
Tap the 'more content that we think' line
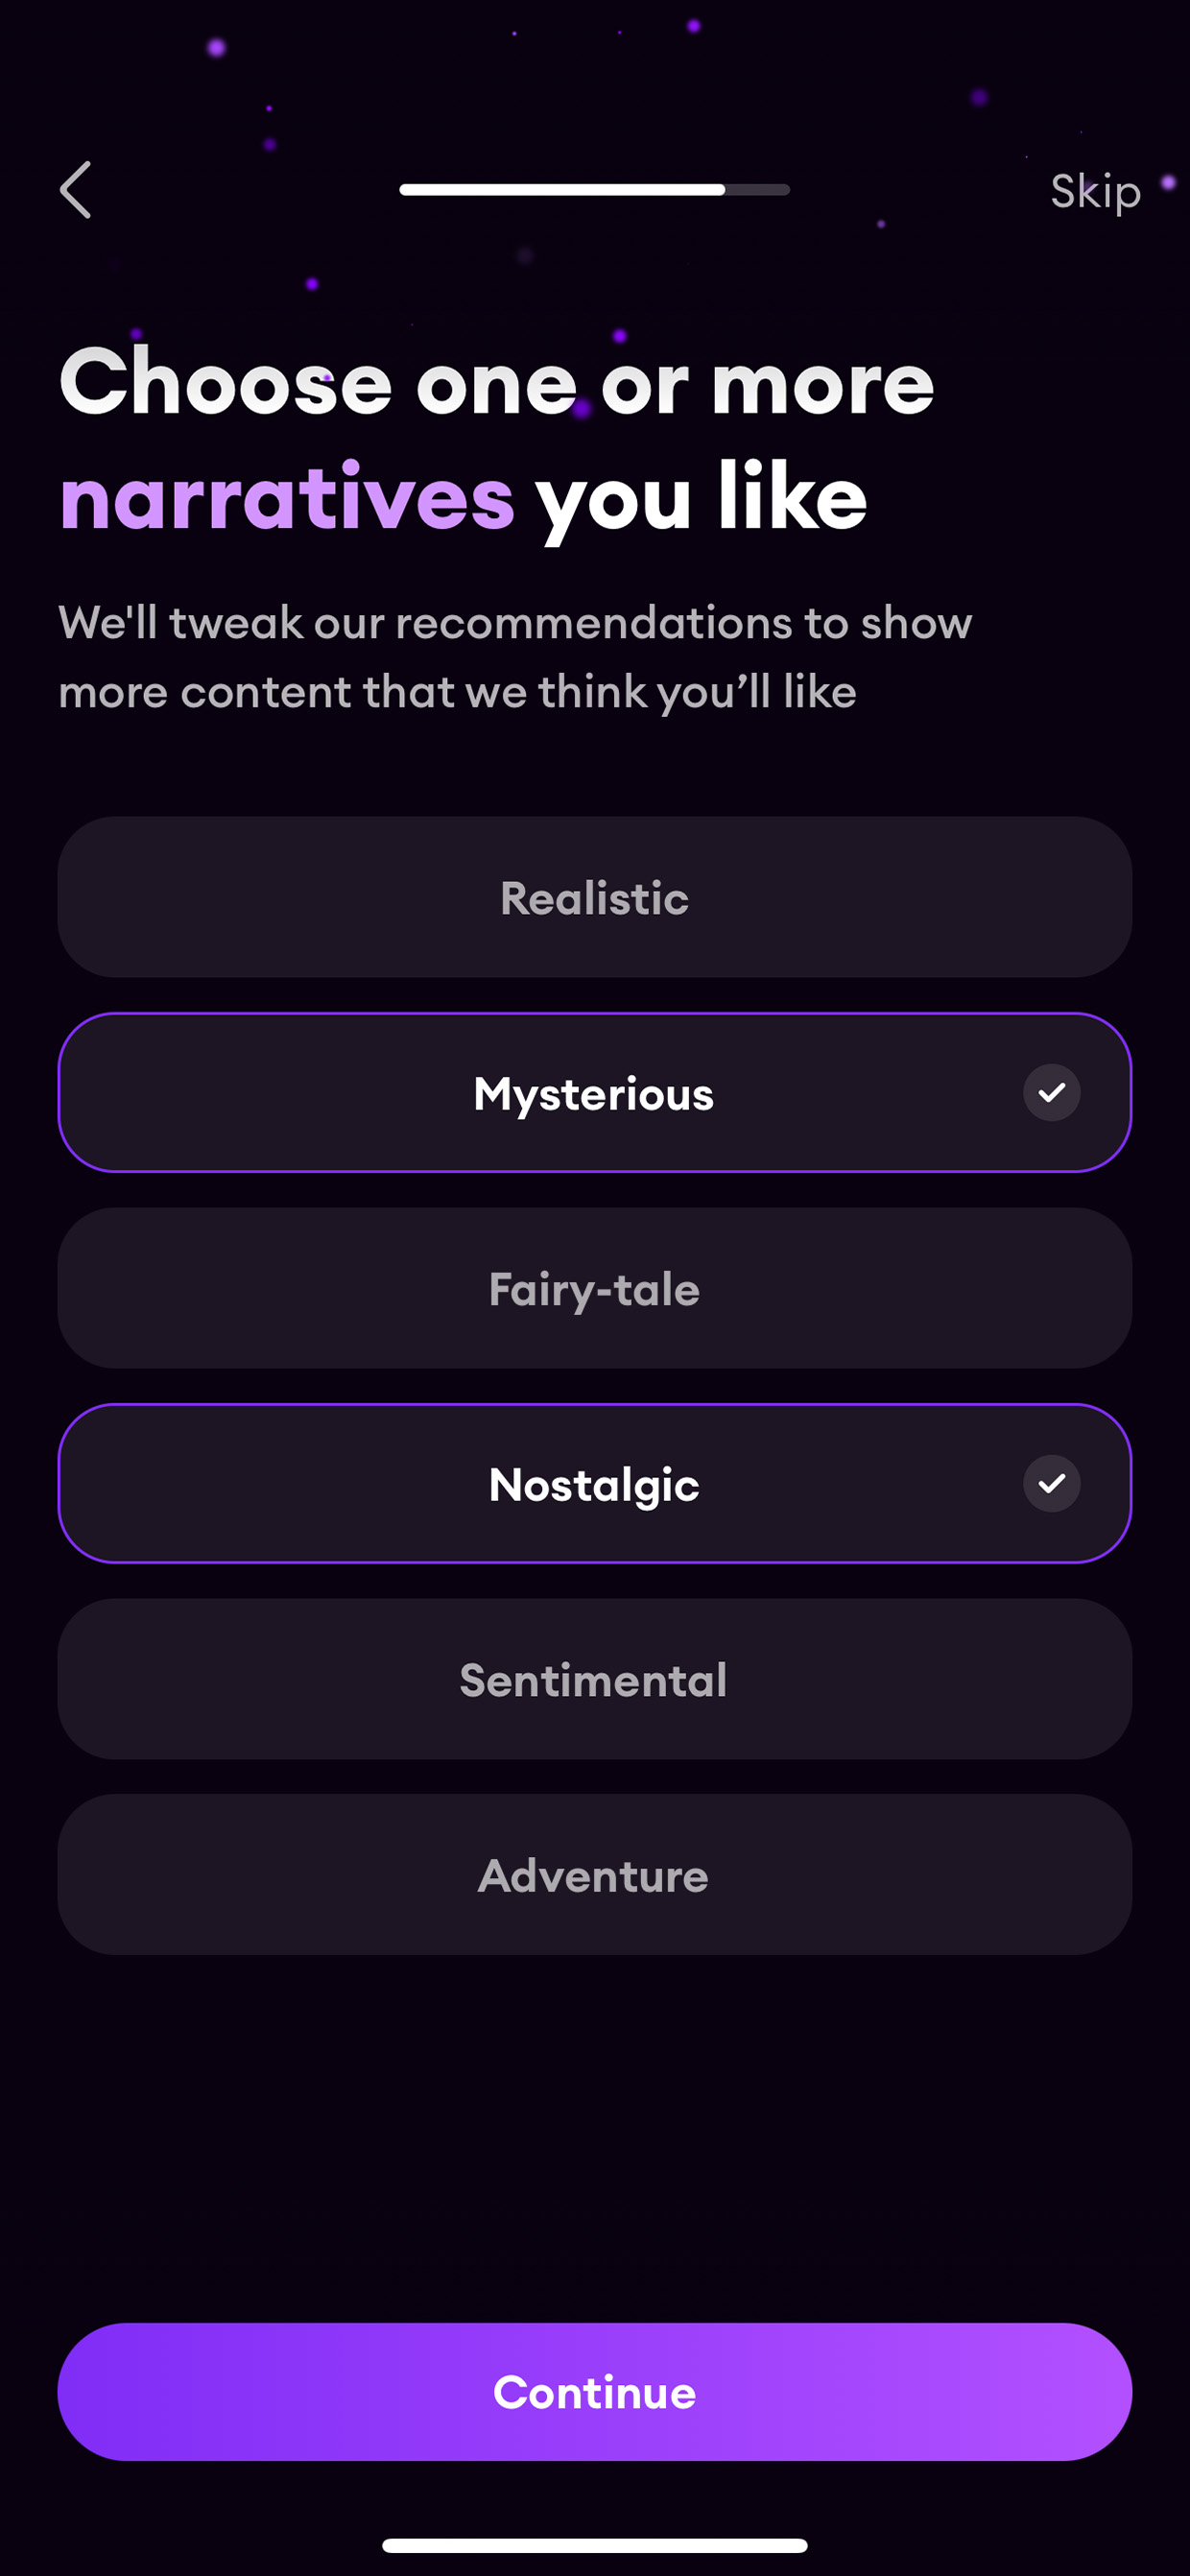[457, 692]
